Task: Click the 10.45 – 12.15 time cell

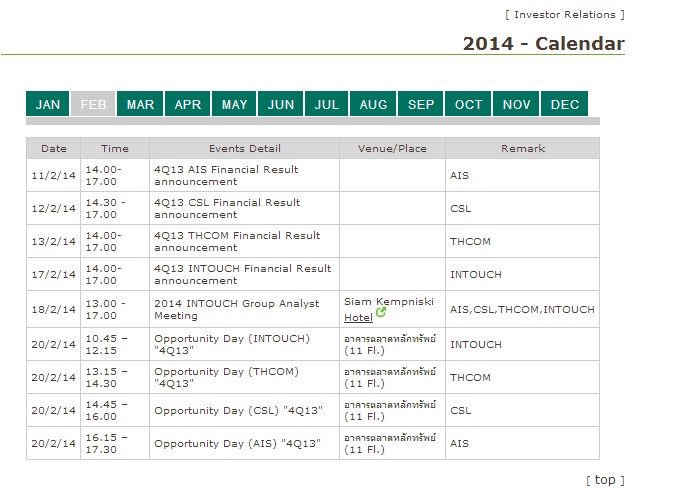Action: tap(115, 344)
